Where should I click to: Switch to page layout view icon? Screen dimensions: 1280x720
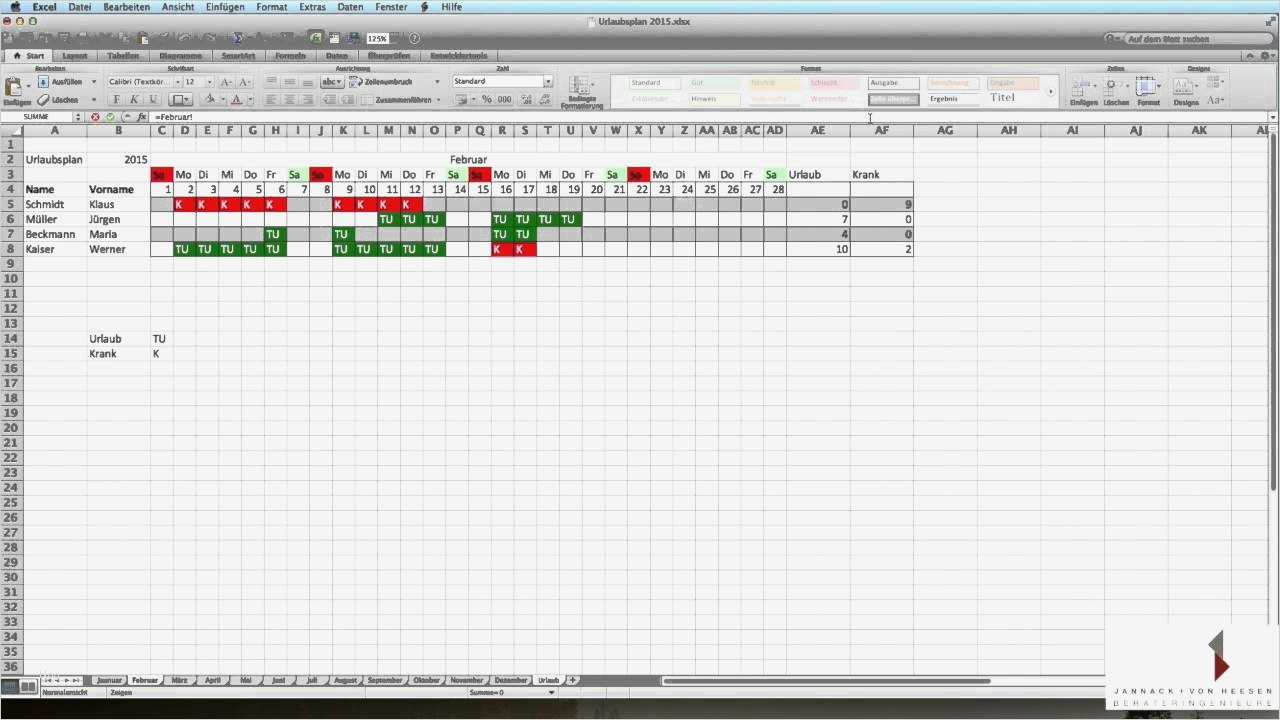pos(28,687)
